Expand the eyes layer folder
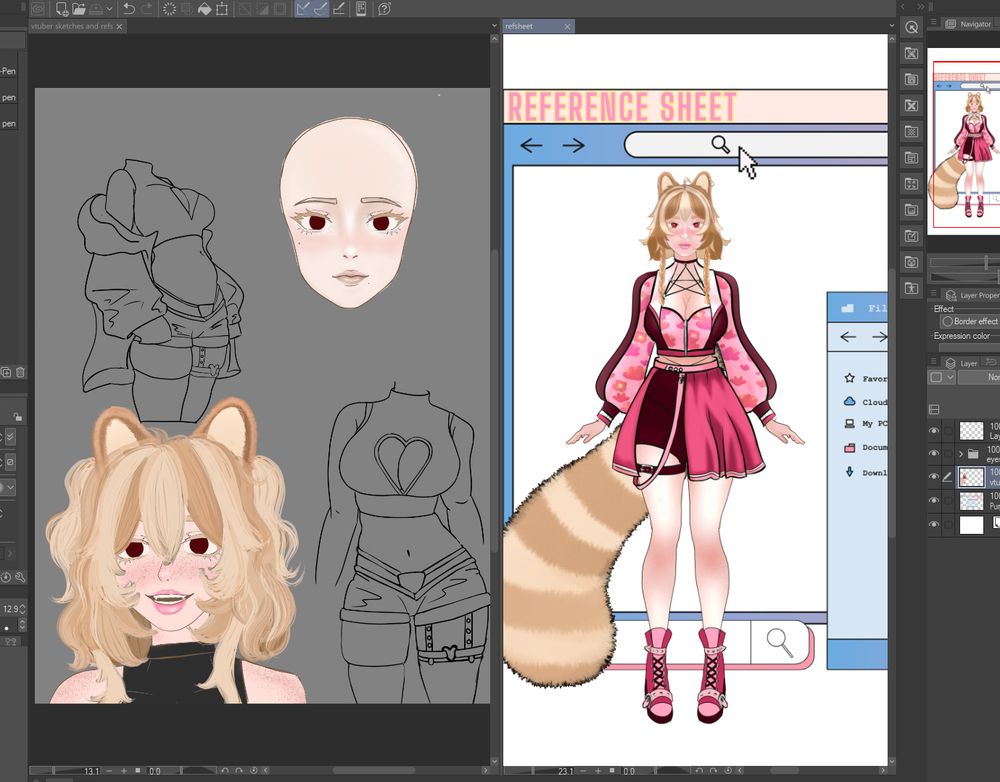 tap(961, 454)
